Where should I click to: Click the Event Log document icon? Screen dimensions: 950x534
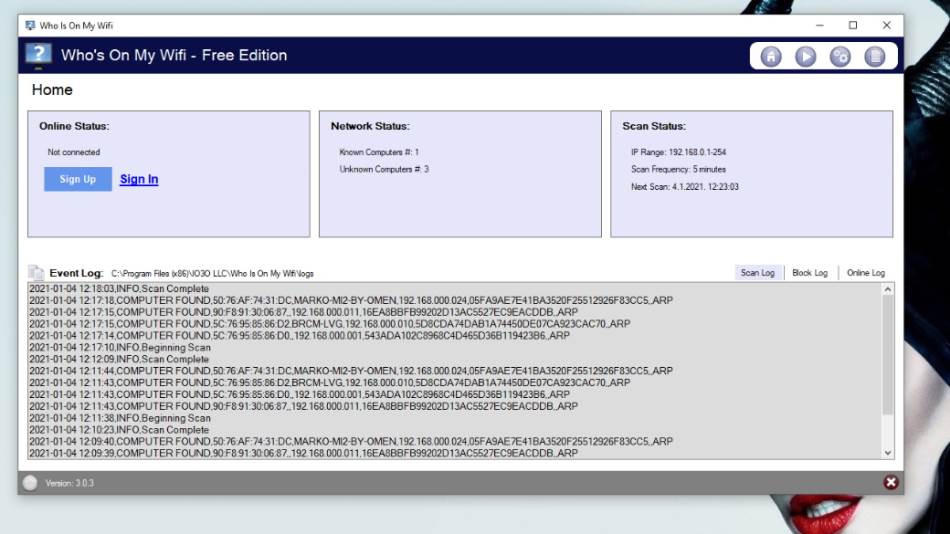click(36, 272)
